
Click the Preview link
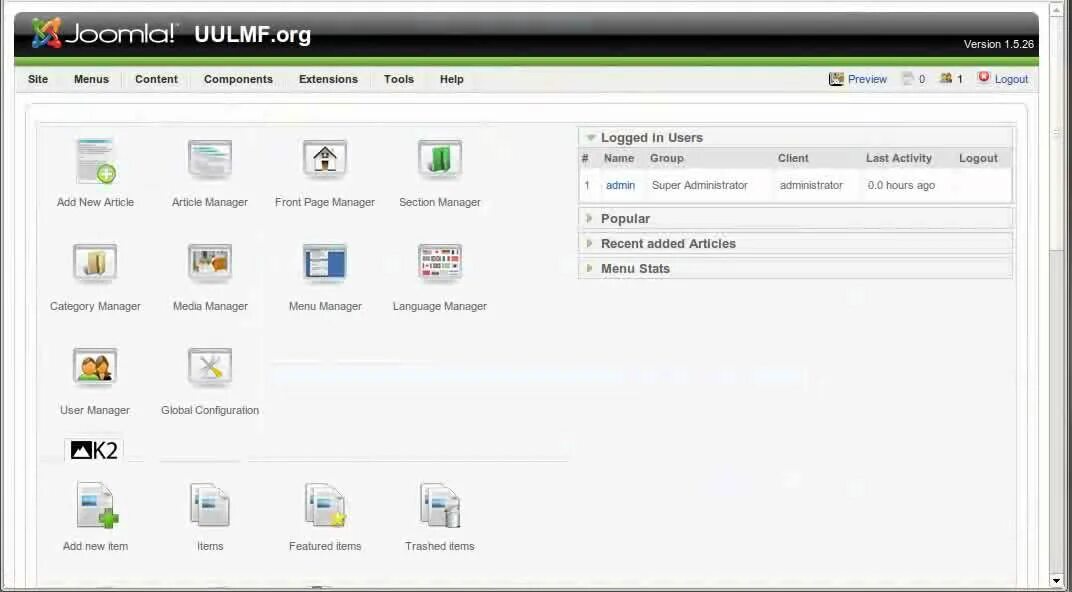click(x=868, y=79)
